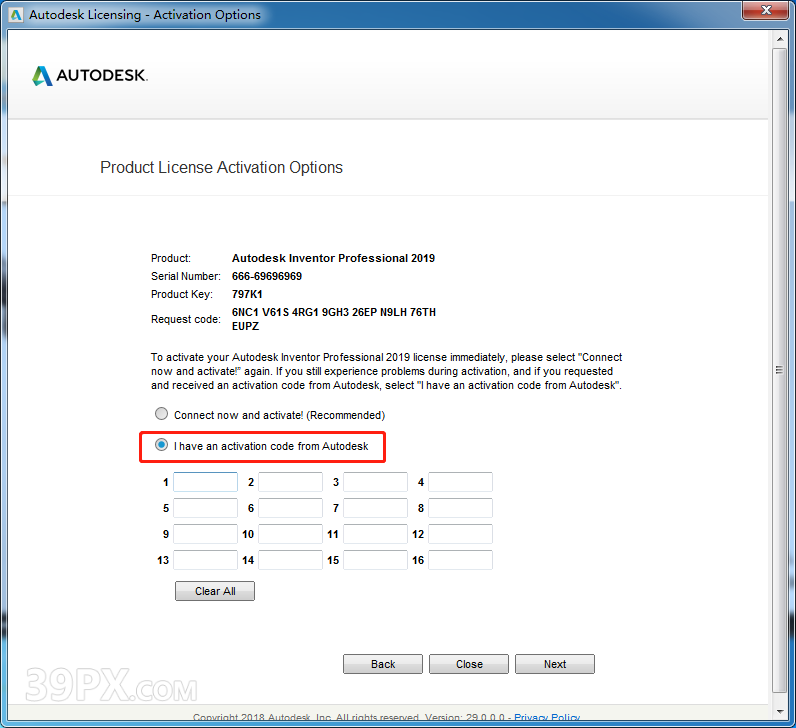Click the Autodesk logo in header

coord(90,76)
